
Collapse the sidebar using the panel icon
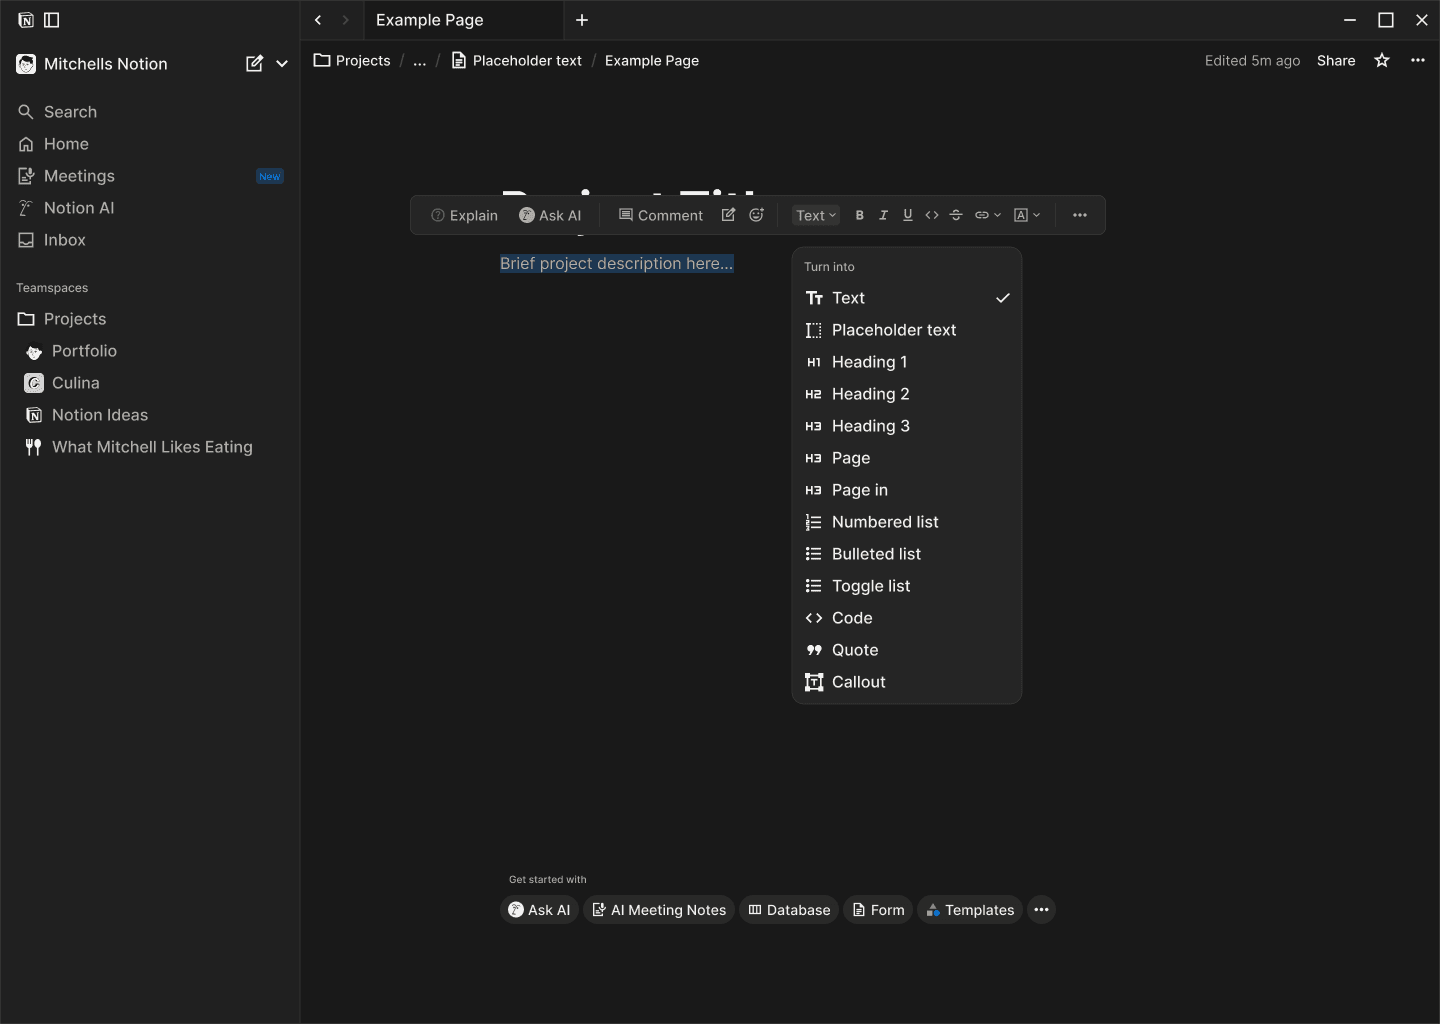point(52,20)
